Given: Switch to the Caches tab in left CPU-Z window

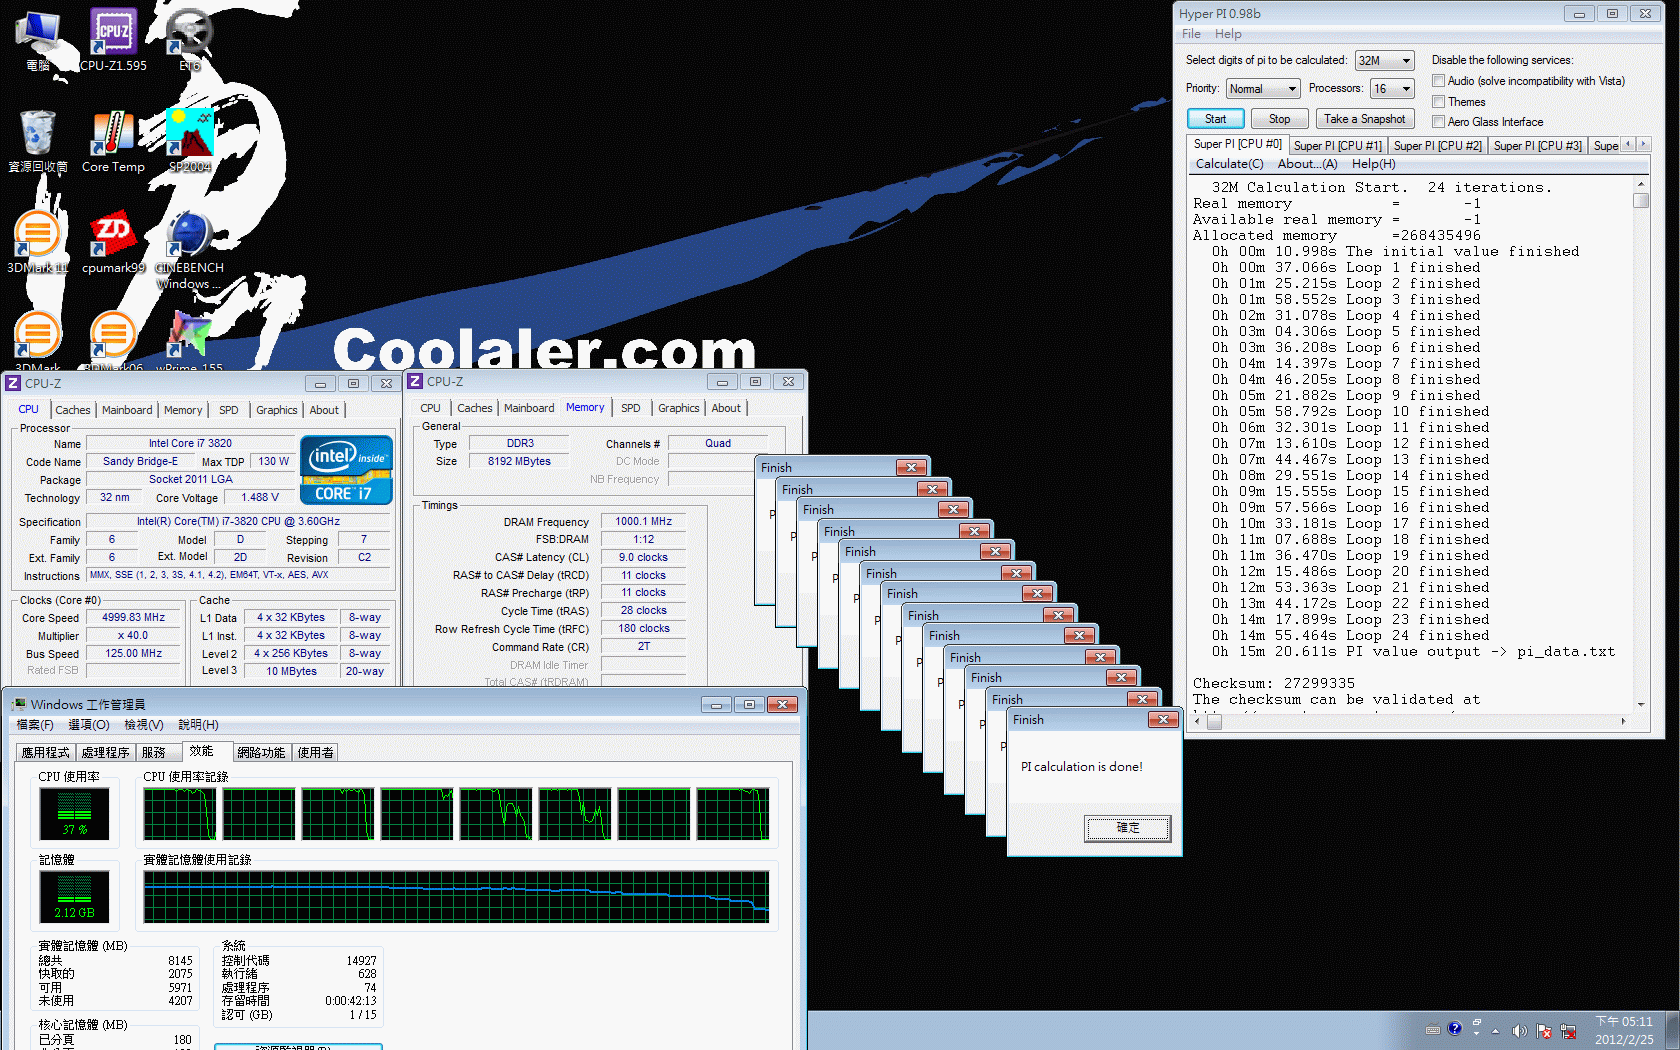Looking at the screenshot, I should point(73,410).
